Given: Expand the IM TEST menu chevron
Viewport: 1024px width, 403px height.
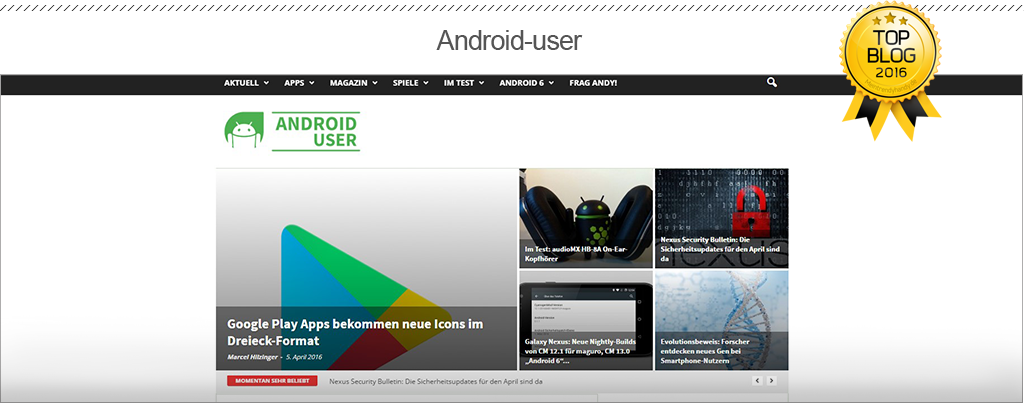Looking at the screenshot, I should click(481, 84).
